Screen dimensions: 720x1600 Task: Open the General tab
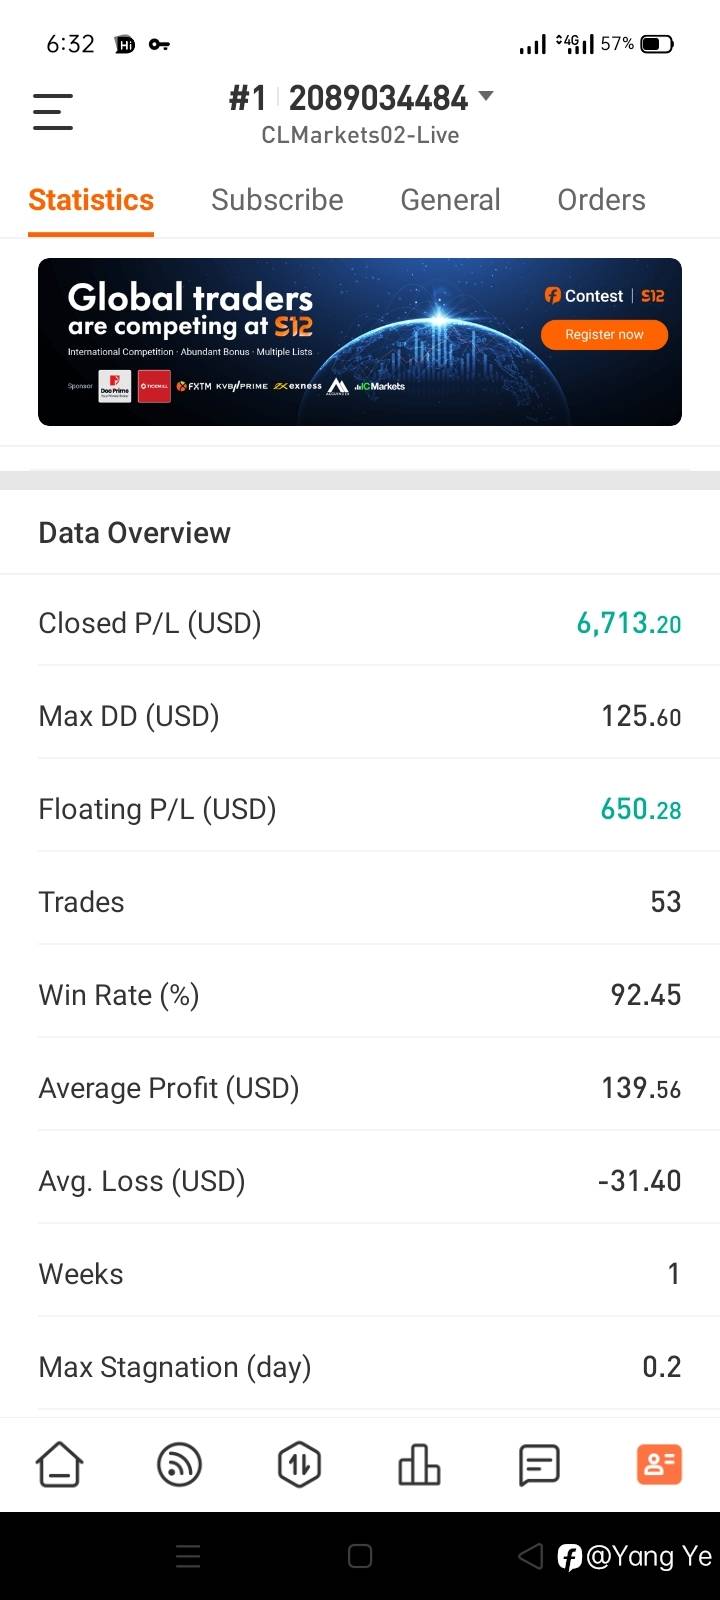pos(450,200)
